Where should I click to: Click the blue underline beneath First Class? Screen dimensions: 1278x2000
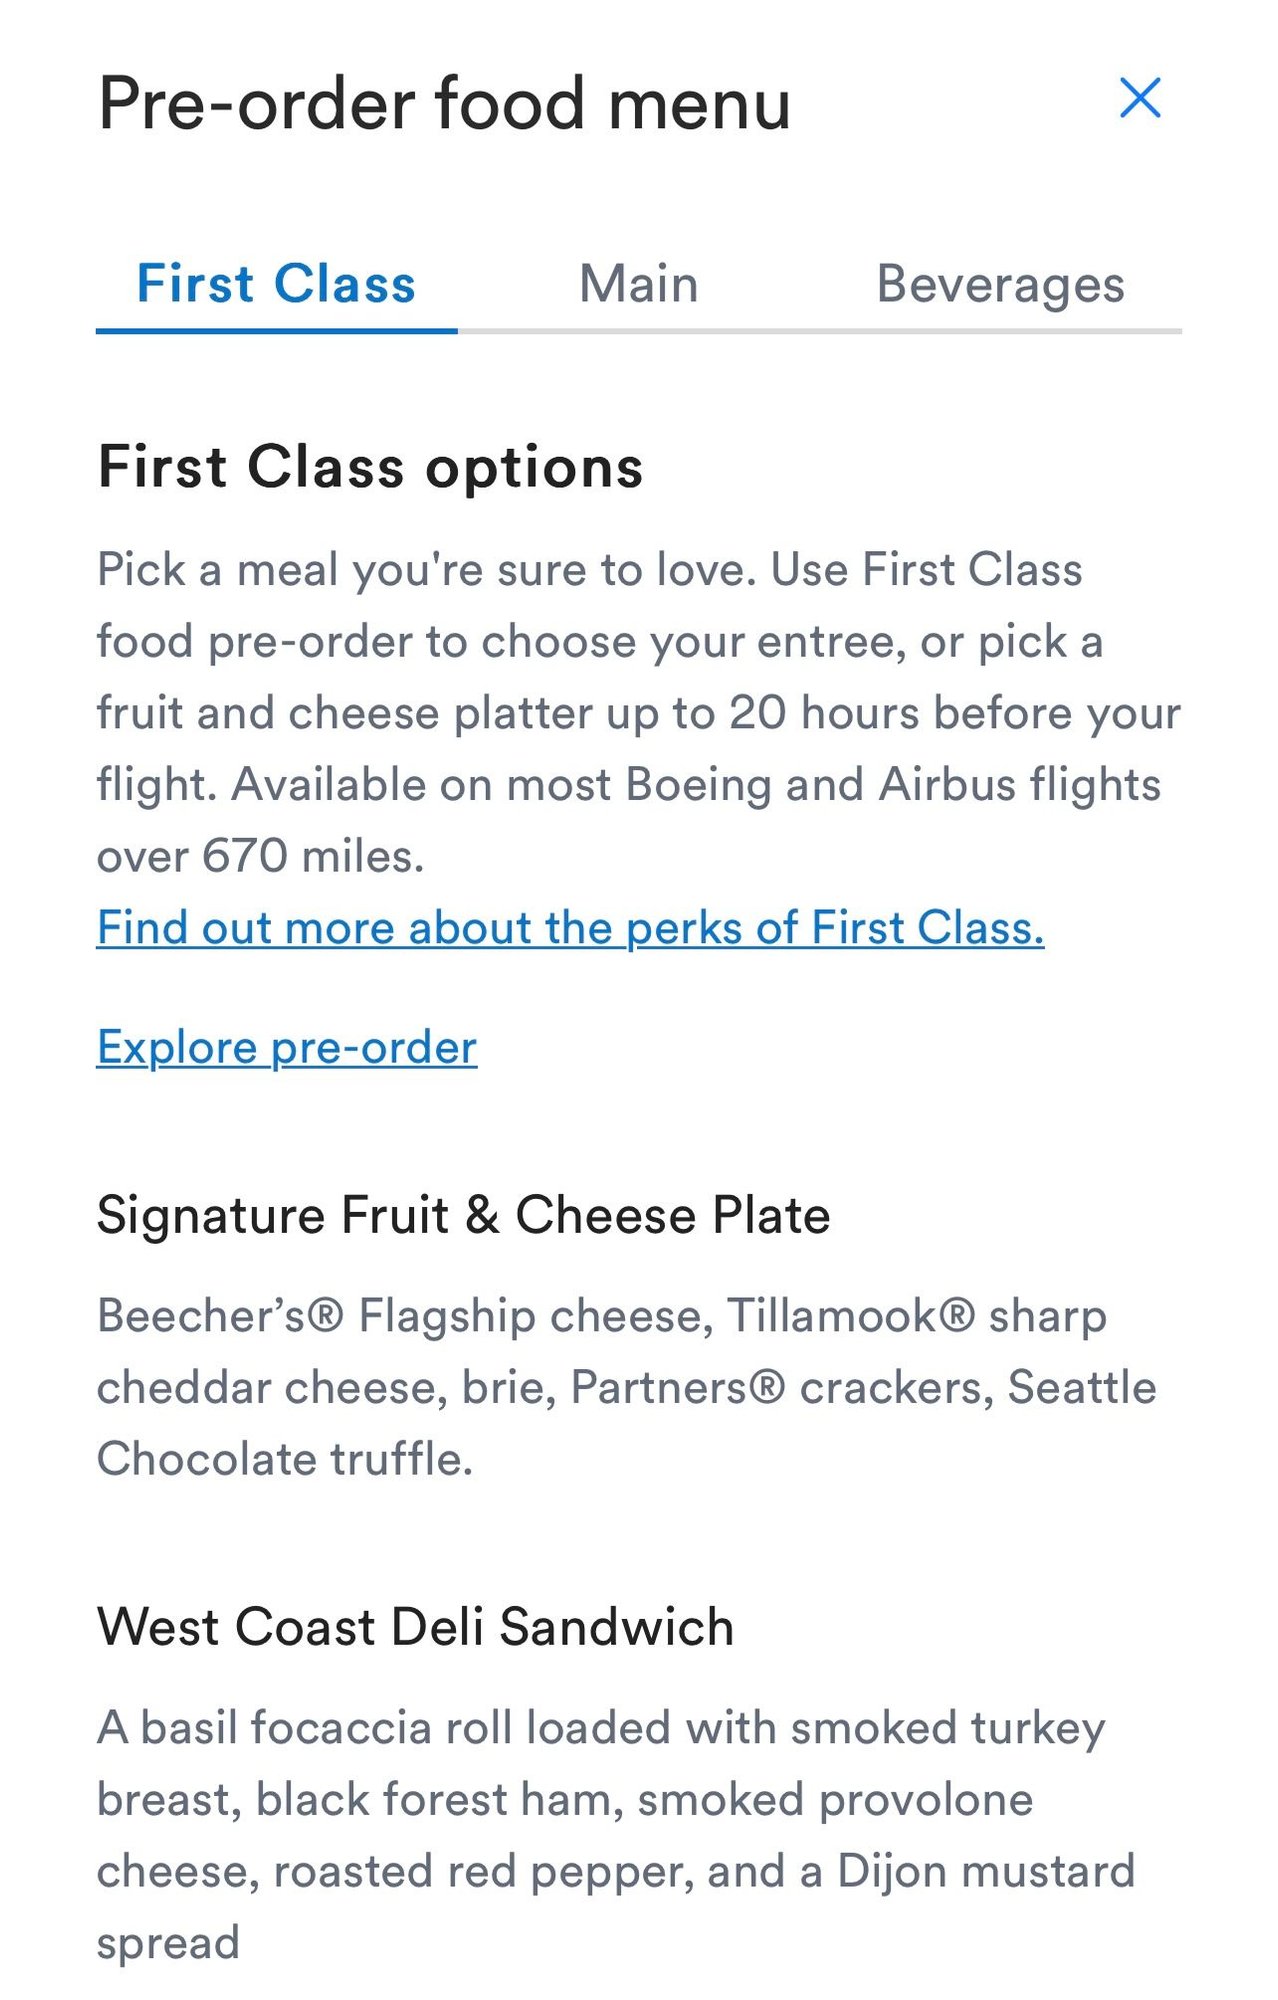tap(276, 330)
